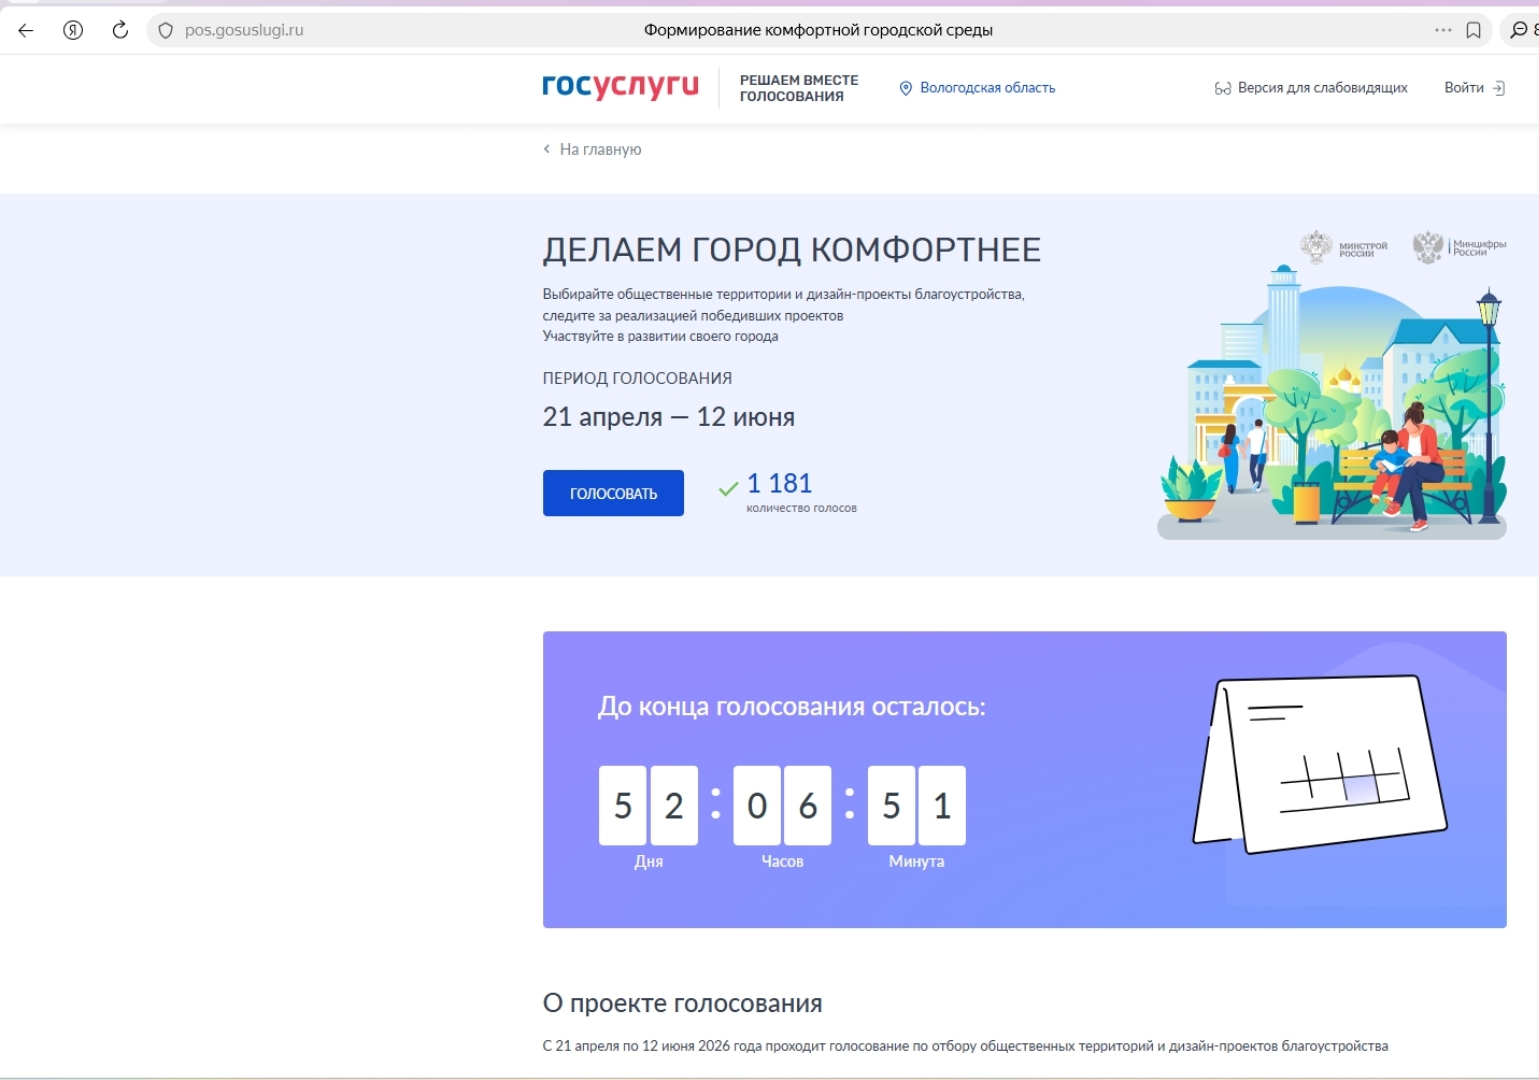
Task: Open the Yandex home icon
Action: 73,30
